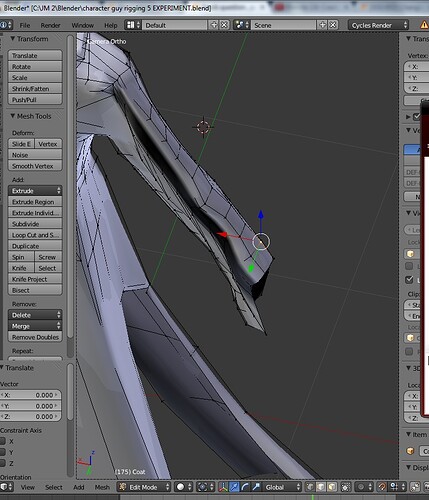Screen dimensions: 429x500
Task: Open the Mesh menu in 3D view header
Action: pyautogui.click(x=102, y=487)
